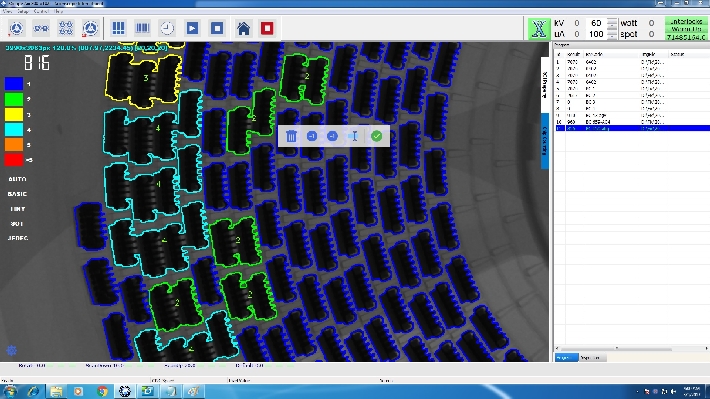Open Chrome from the Windows taskbar
710x399 pixels.
point(102,391)
